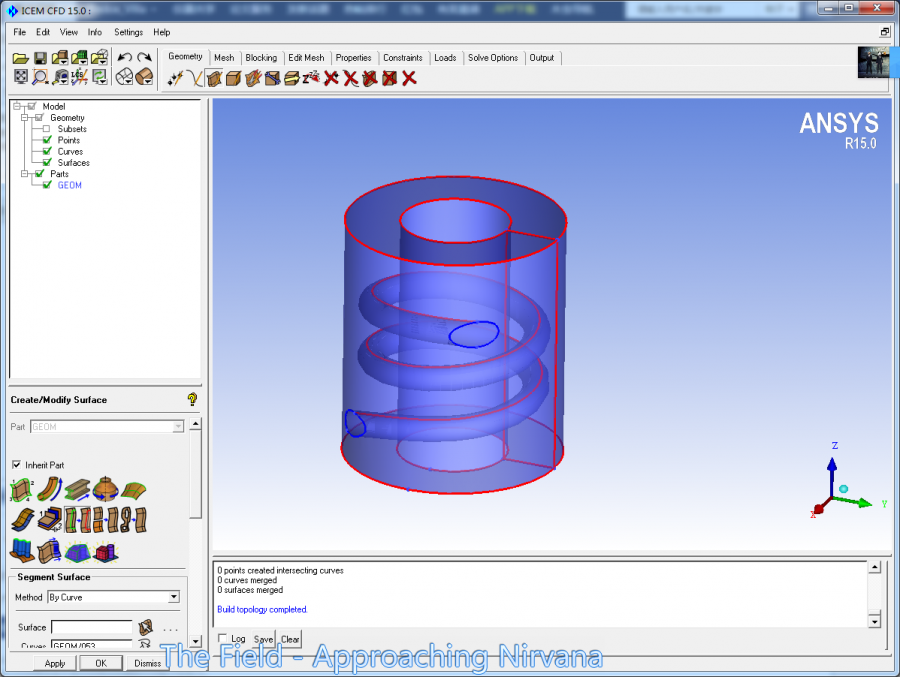Open the mesh file icon menu
Viewport: 900px width, 677px height.
[x=79, y=58]
